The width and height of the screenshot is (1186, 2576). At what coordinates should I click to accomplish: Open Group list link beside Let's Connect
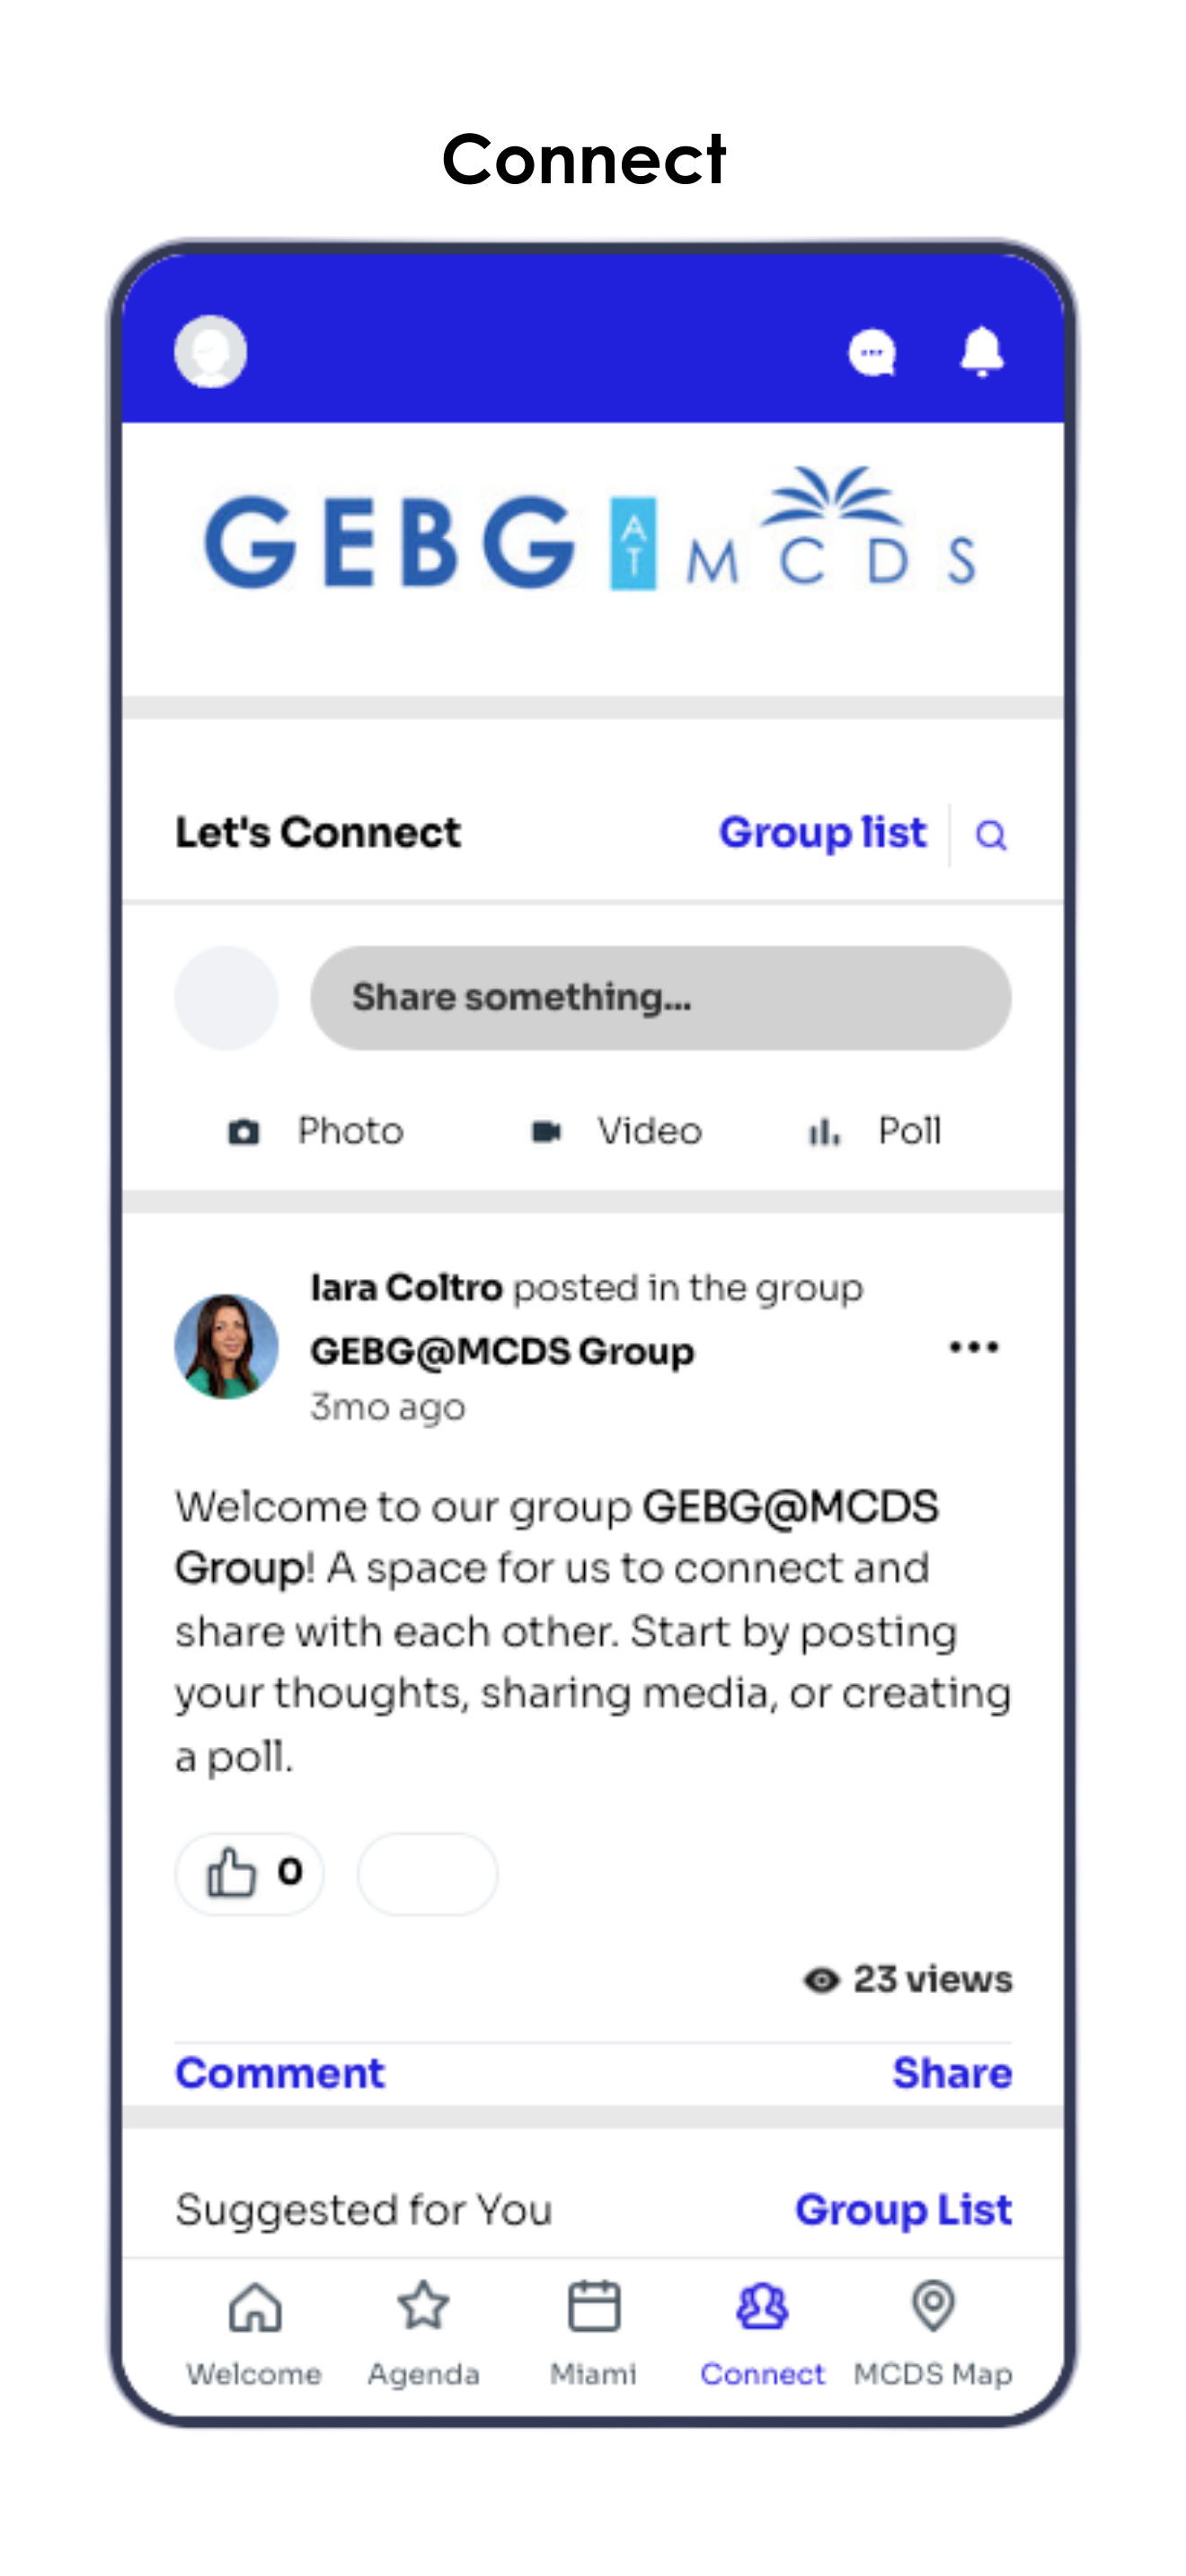click(822, 833)
